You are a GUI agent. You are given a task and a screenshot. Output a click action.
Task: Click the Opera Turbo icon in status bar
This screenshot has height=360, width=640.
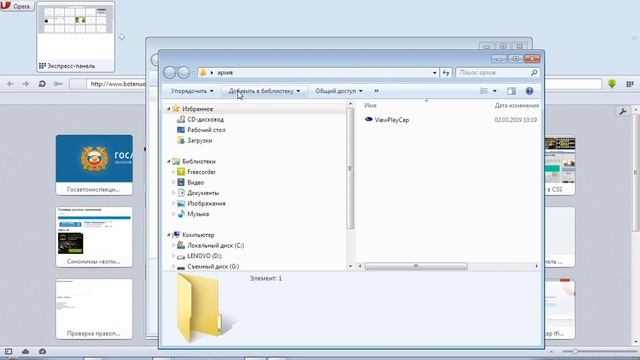pos(42,351)
